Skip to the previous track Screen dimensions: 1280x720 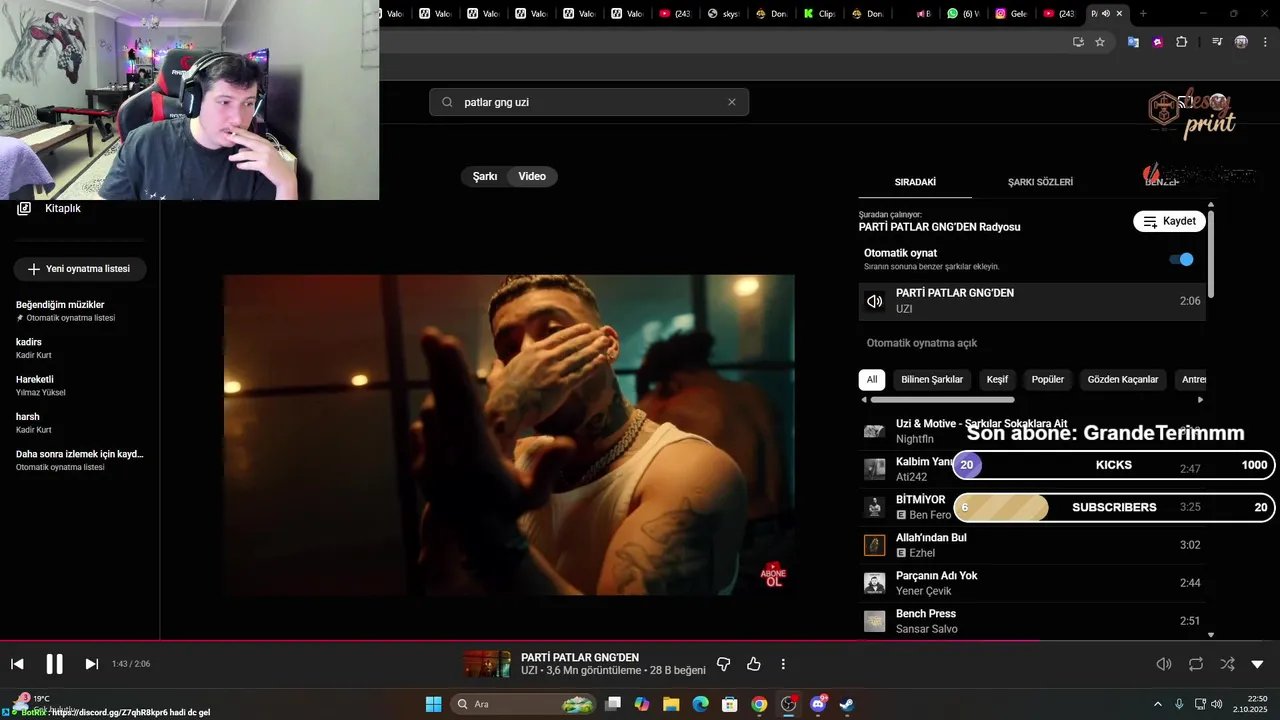point(17,664)
